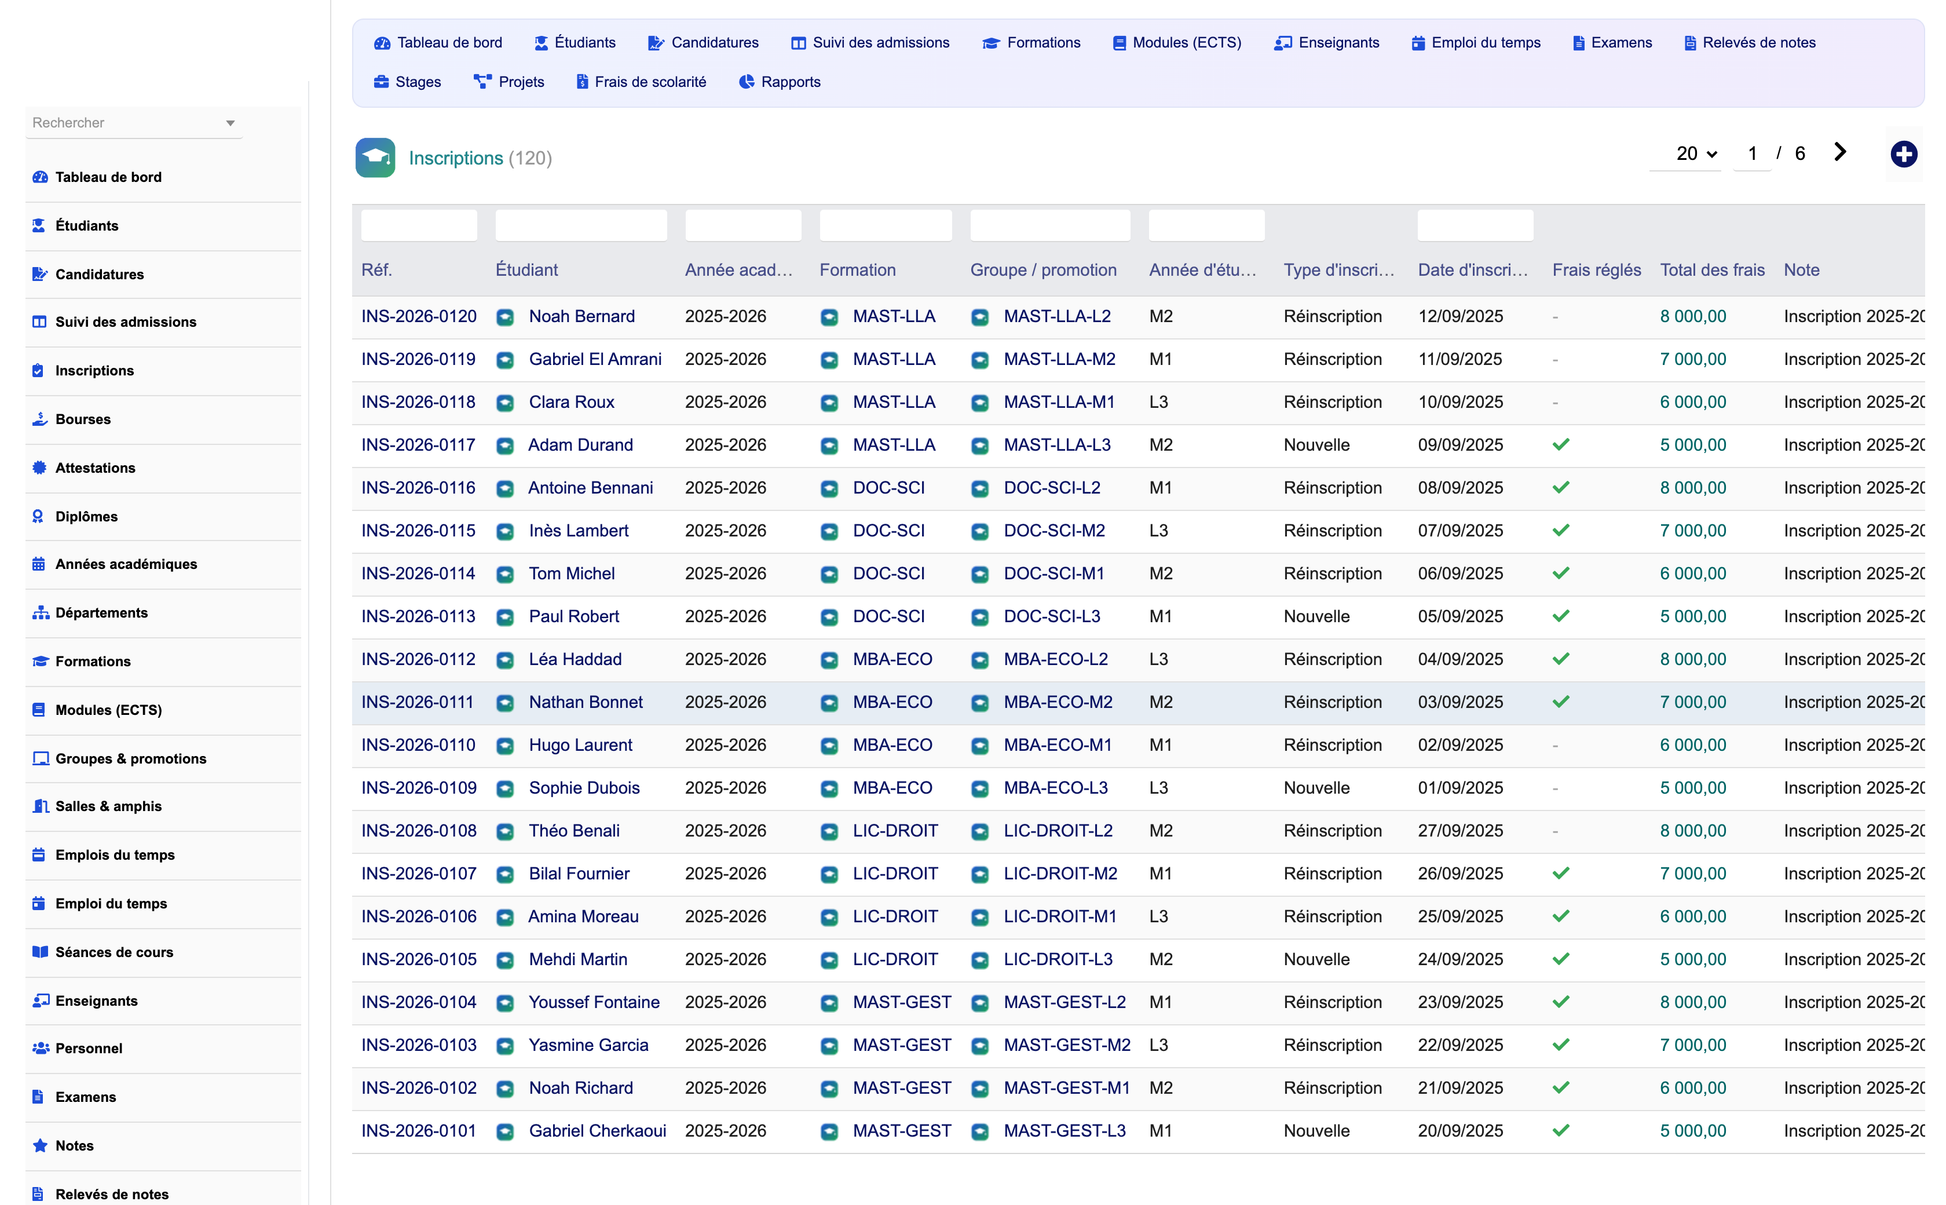Click the date 01/09/2025

tap(1460, 788)
